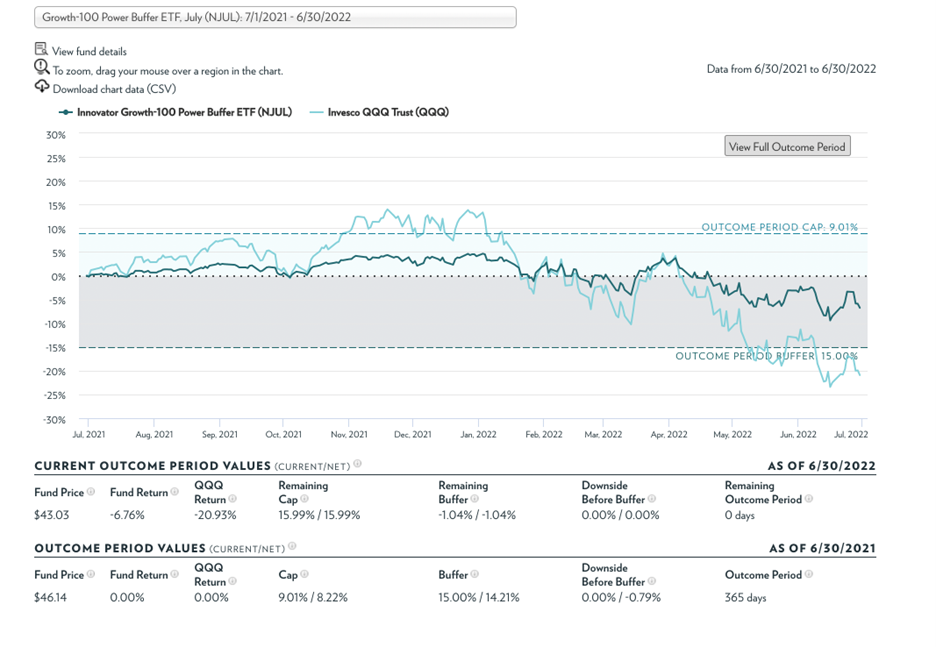This screenshot has height=647, width=936.
Task: Click the Jan, 2022 axis label
Action: tap(478, 435)
